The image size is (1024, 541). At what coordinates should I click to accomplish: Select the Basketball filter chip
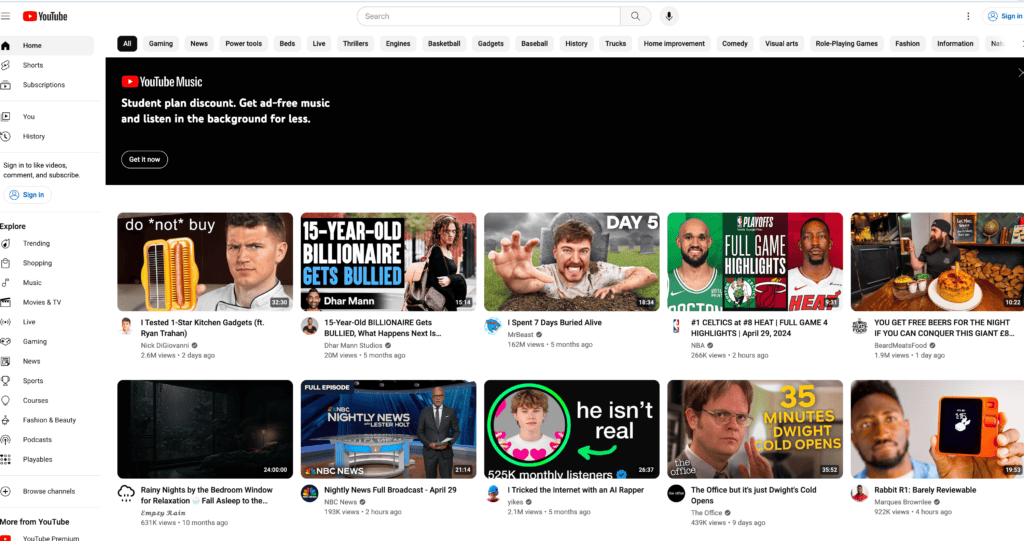(x=444, y=44)
